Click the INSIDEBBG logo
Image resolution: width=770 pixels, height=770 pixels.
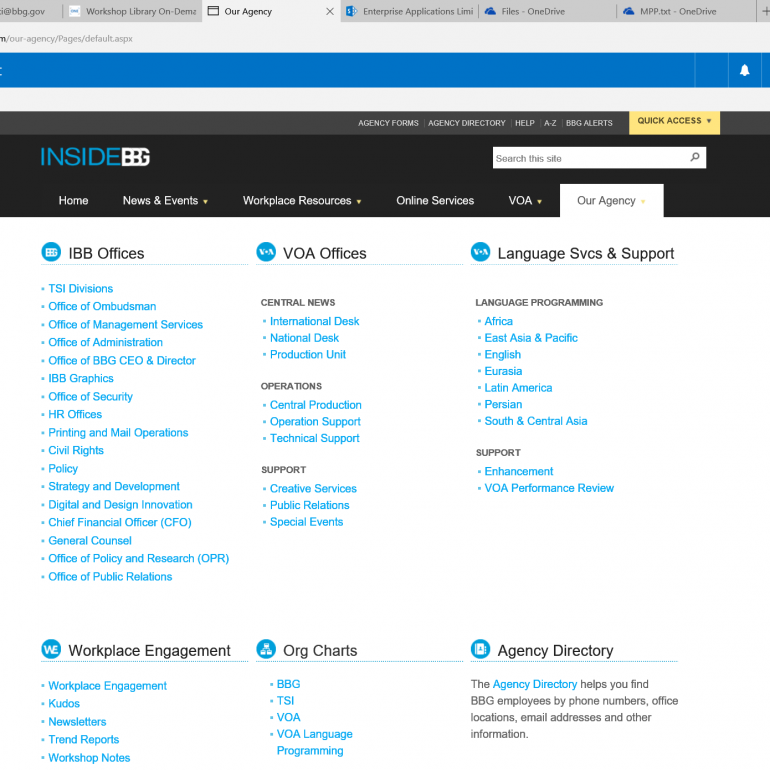click(95, 157)
